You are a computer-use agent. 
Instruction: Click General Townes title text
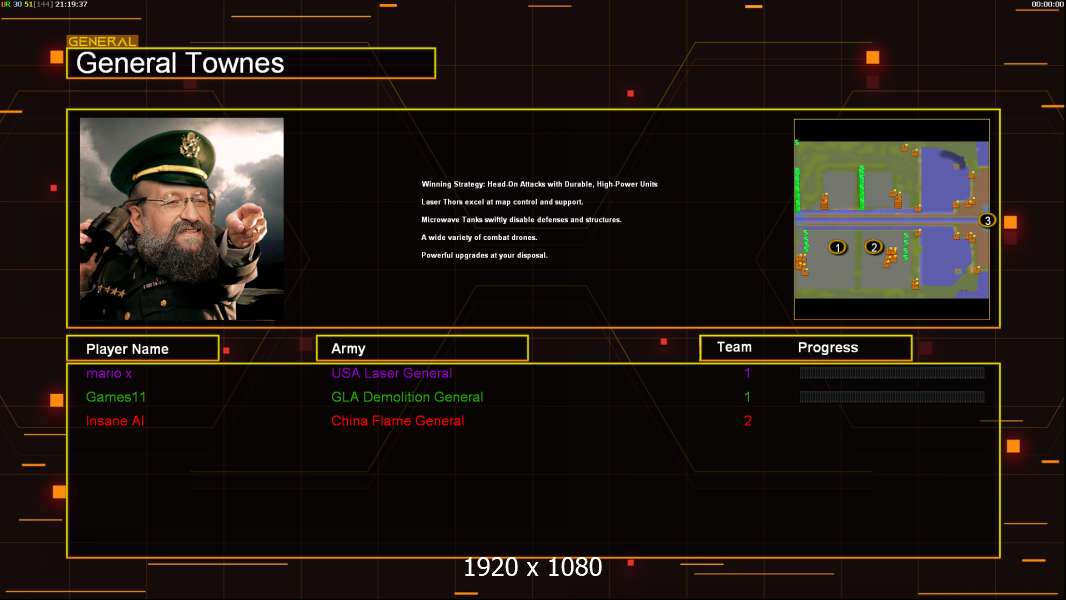click(180, 63)
